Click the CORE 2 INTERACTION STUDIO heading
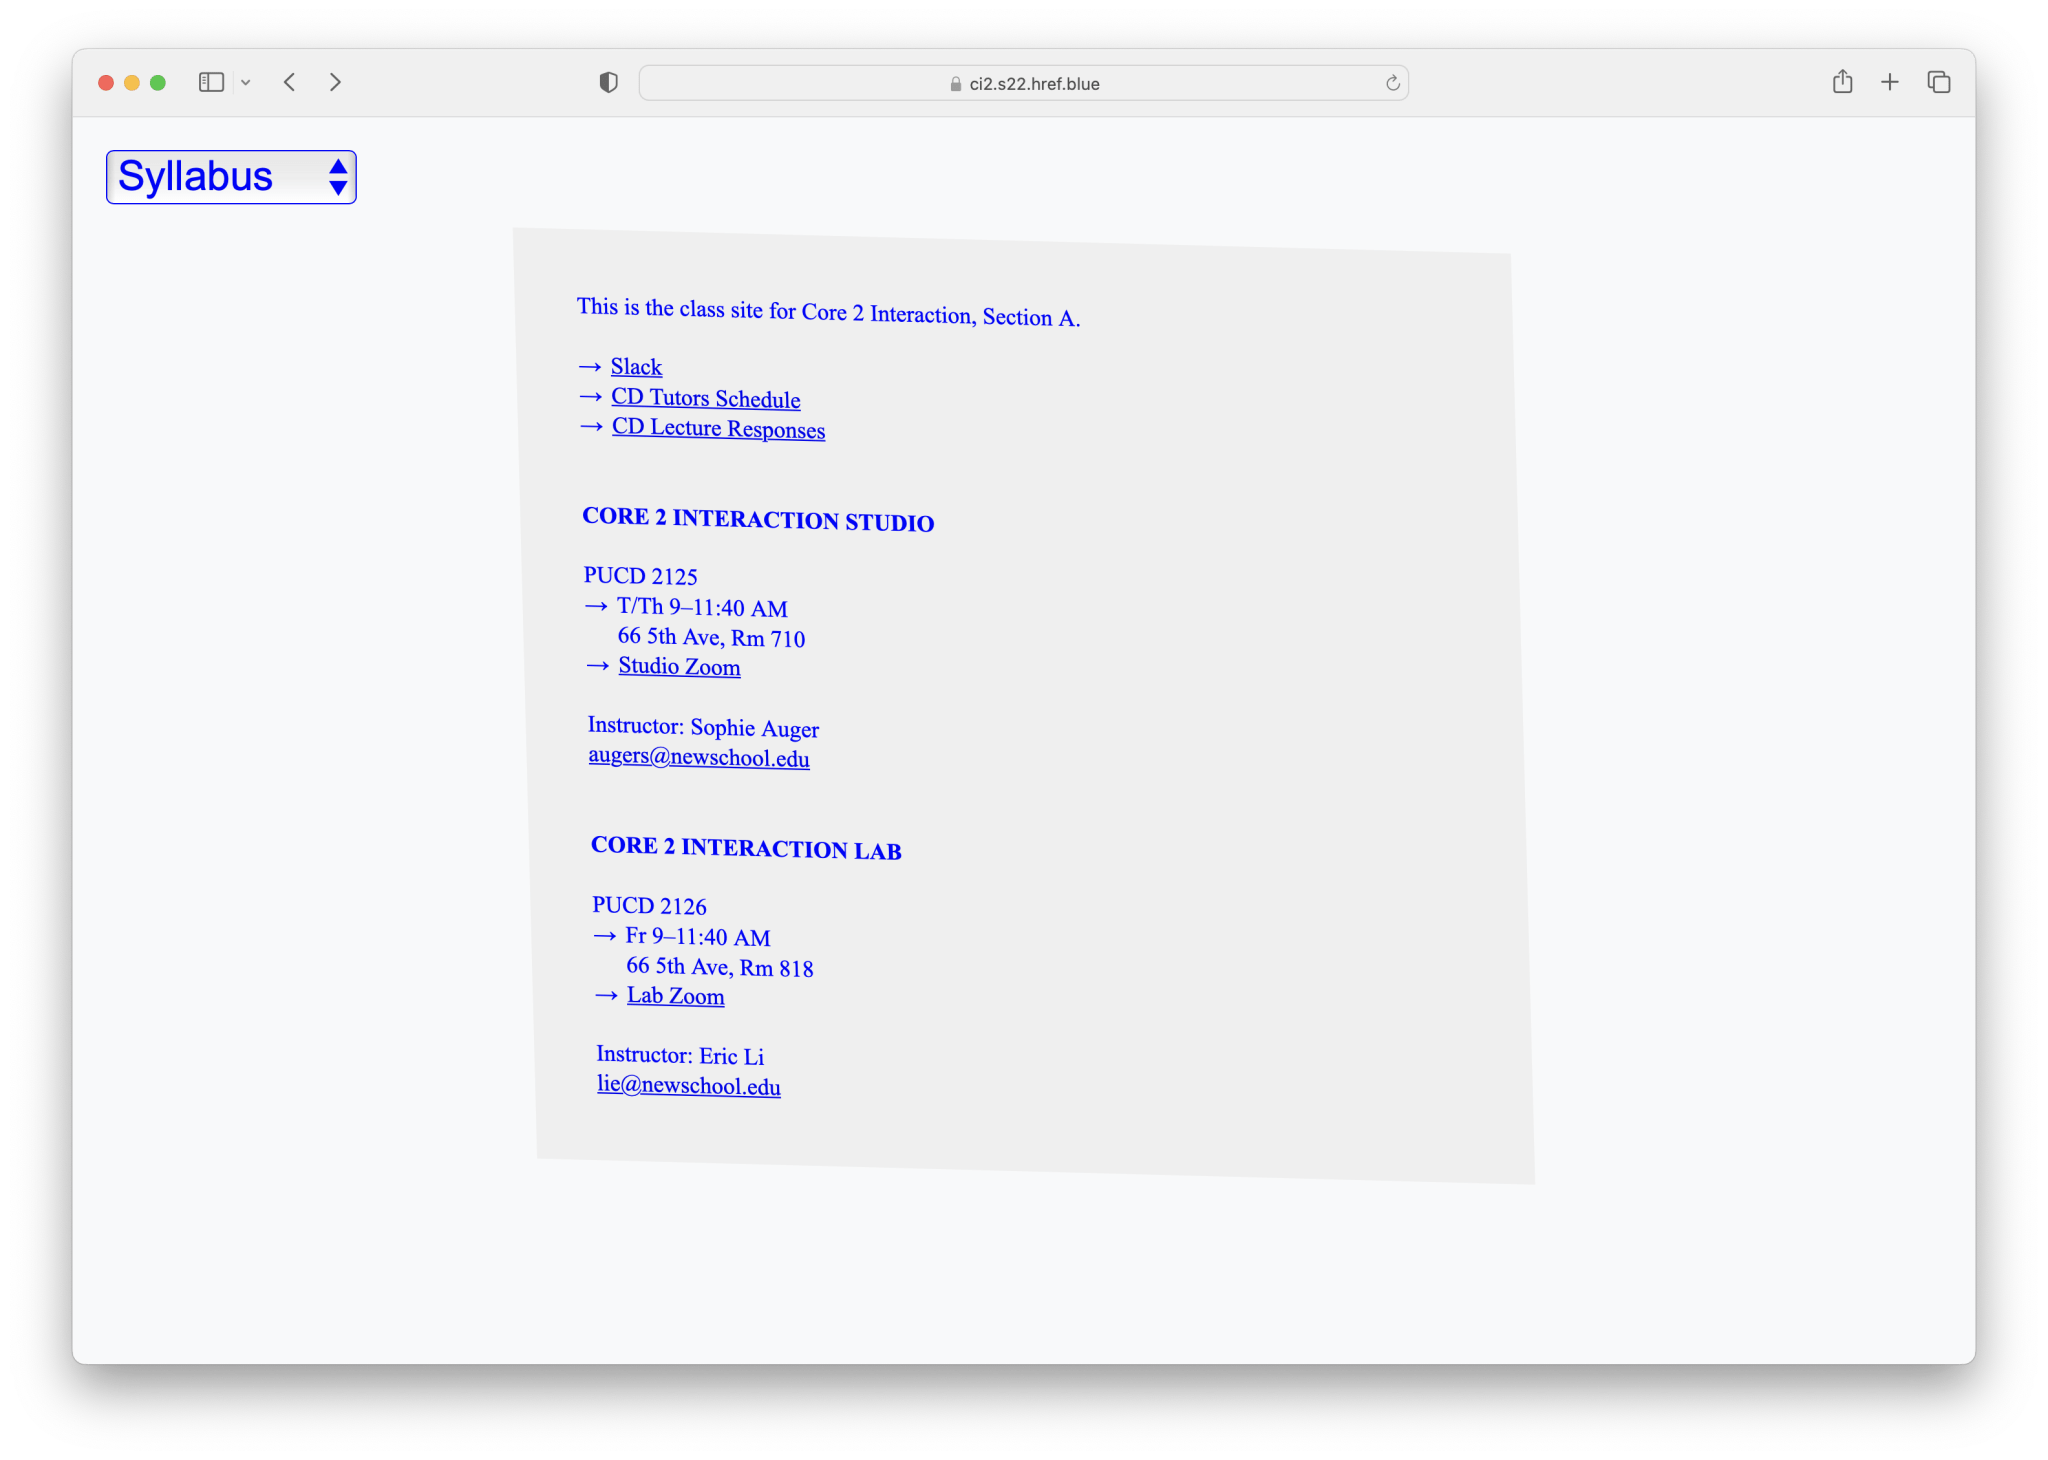2048x1460 pixels. [x=758, y=519]
